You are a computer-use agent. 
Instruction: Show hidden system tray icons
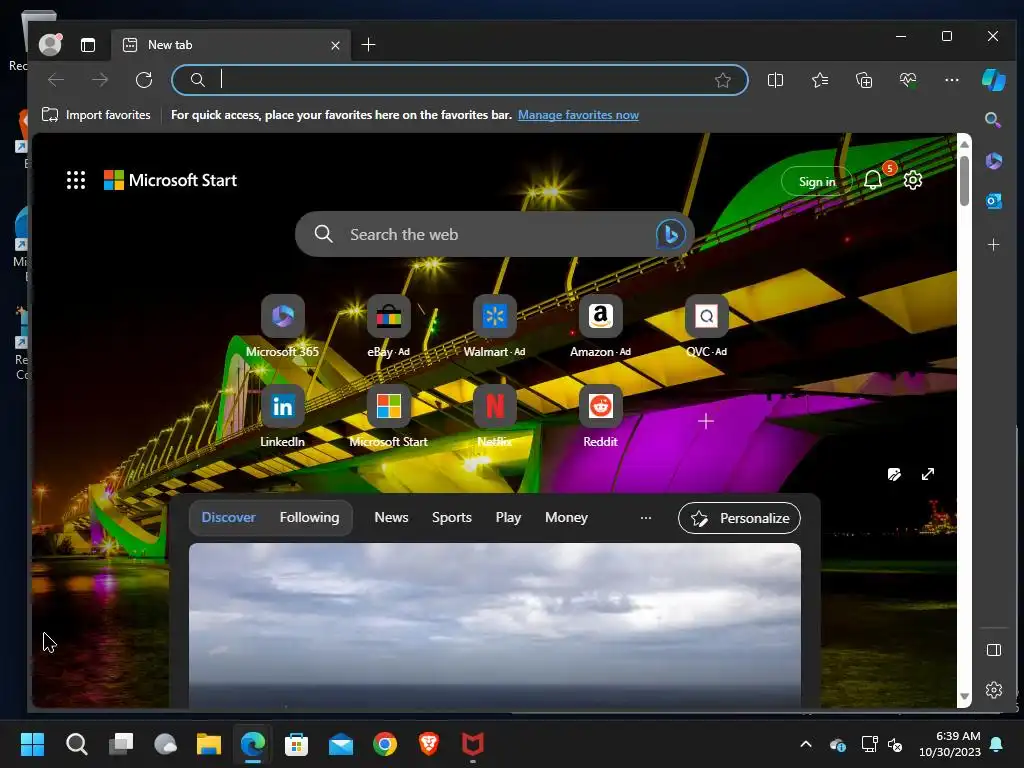coord(806,744)
